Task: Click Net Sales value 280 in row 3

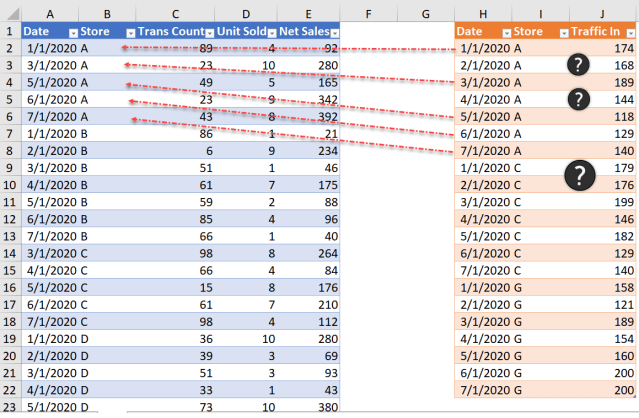Action: [308, 66]
